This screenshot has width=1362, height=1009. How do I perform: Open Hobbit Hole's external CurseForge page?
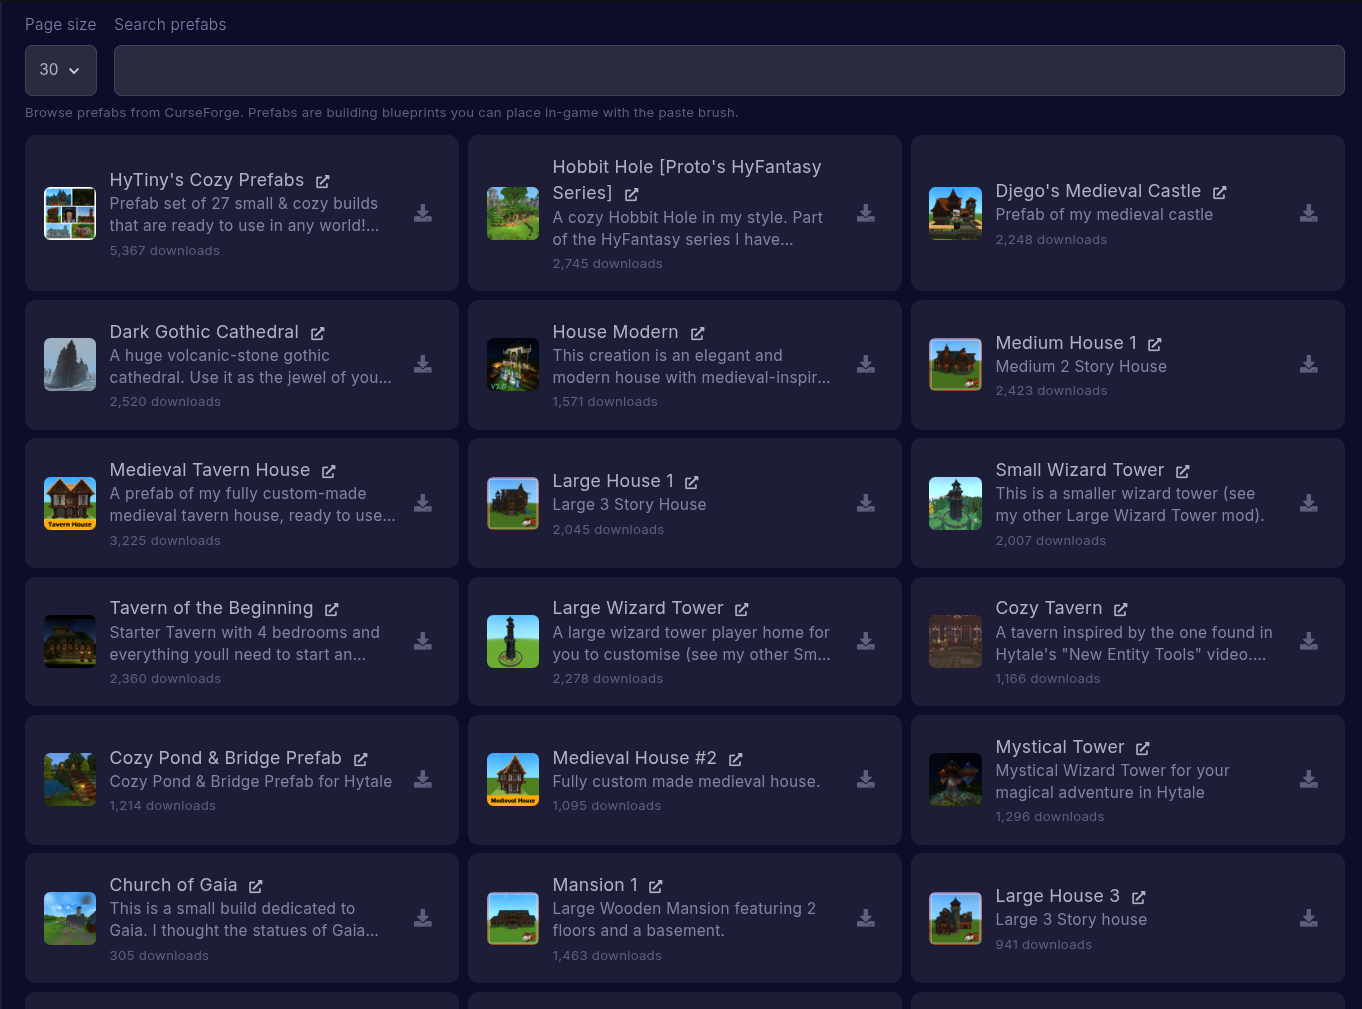[x=630, y=194]
